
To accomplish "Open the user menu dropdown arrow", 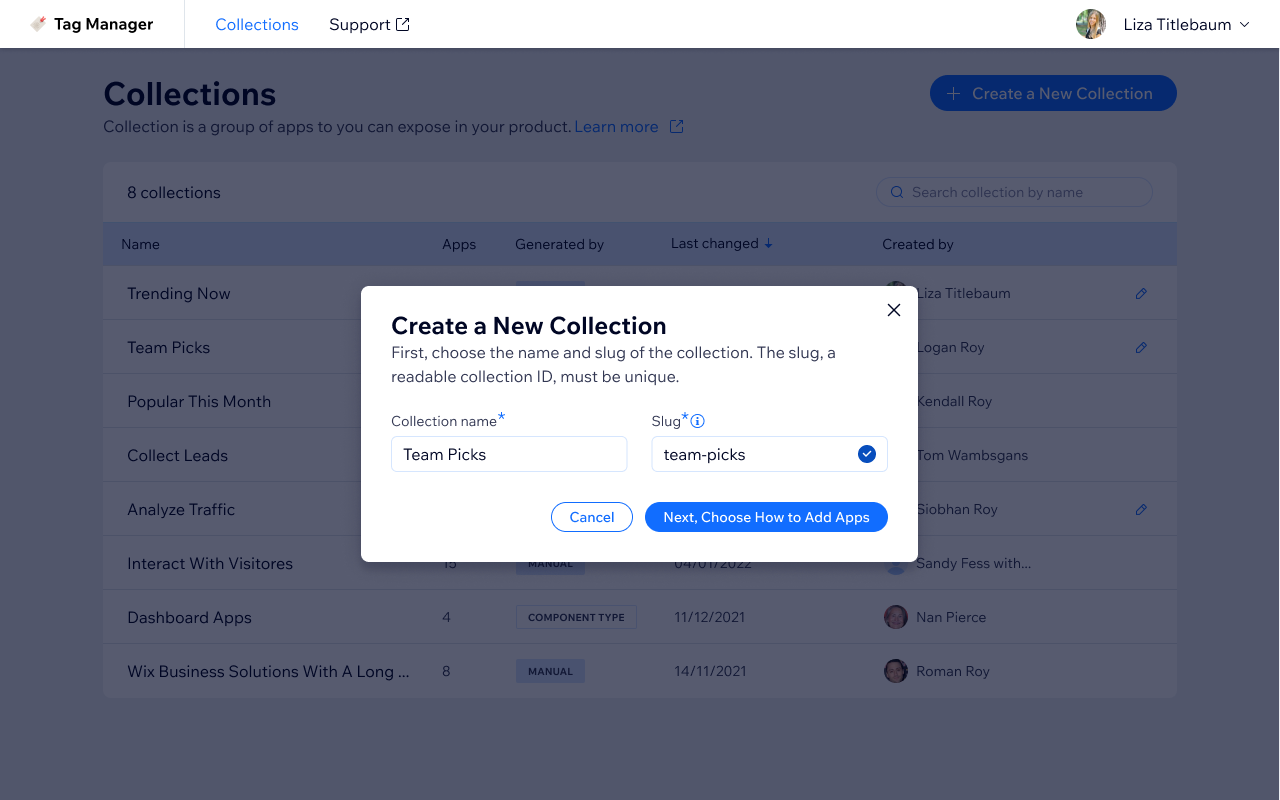I will [x=1245, y=24].
